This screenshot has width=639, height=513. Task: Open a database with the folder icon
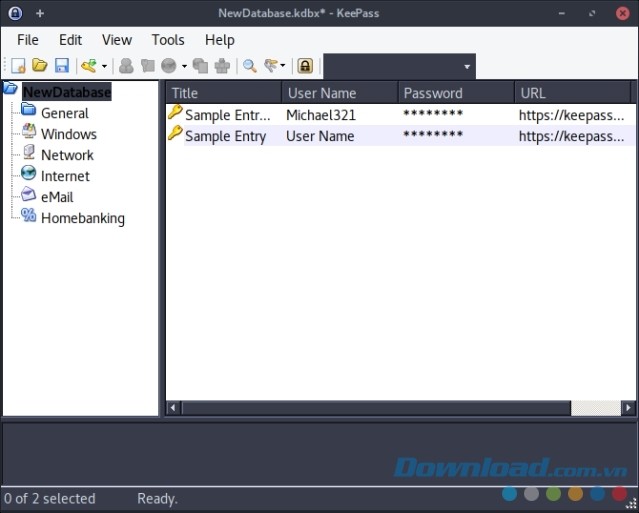tap(40, 65)
